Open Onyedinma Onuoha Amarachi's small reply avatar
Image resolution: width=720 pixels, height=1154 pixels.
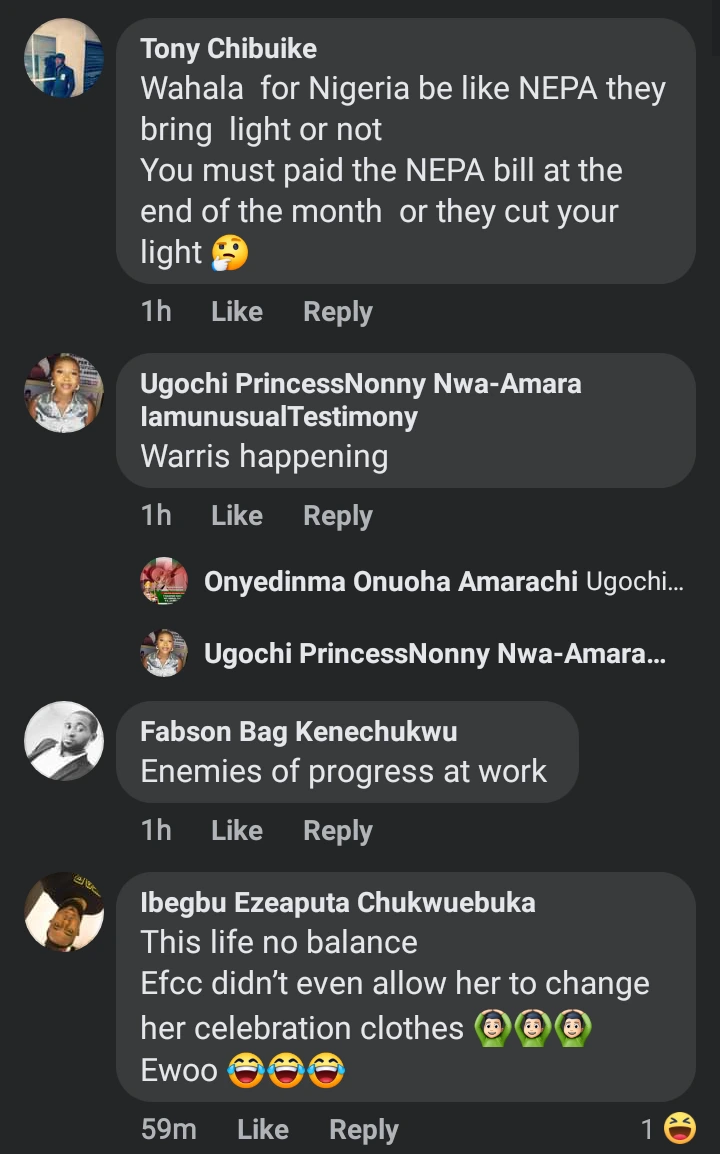click(164, 581)
